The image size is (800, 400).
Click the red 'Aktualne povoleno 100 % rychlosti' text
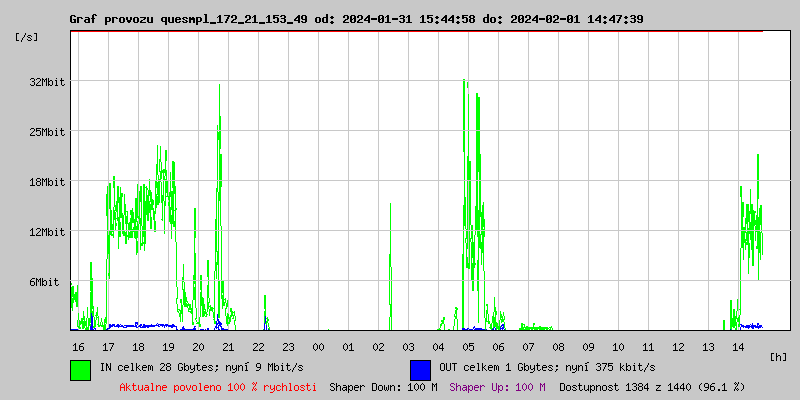(x=218, y=387)
